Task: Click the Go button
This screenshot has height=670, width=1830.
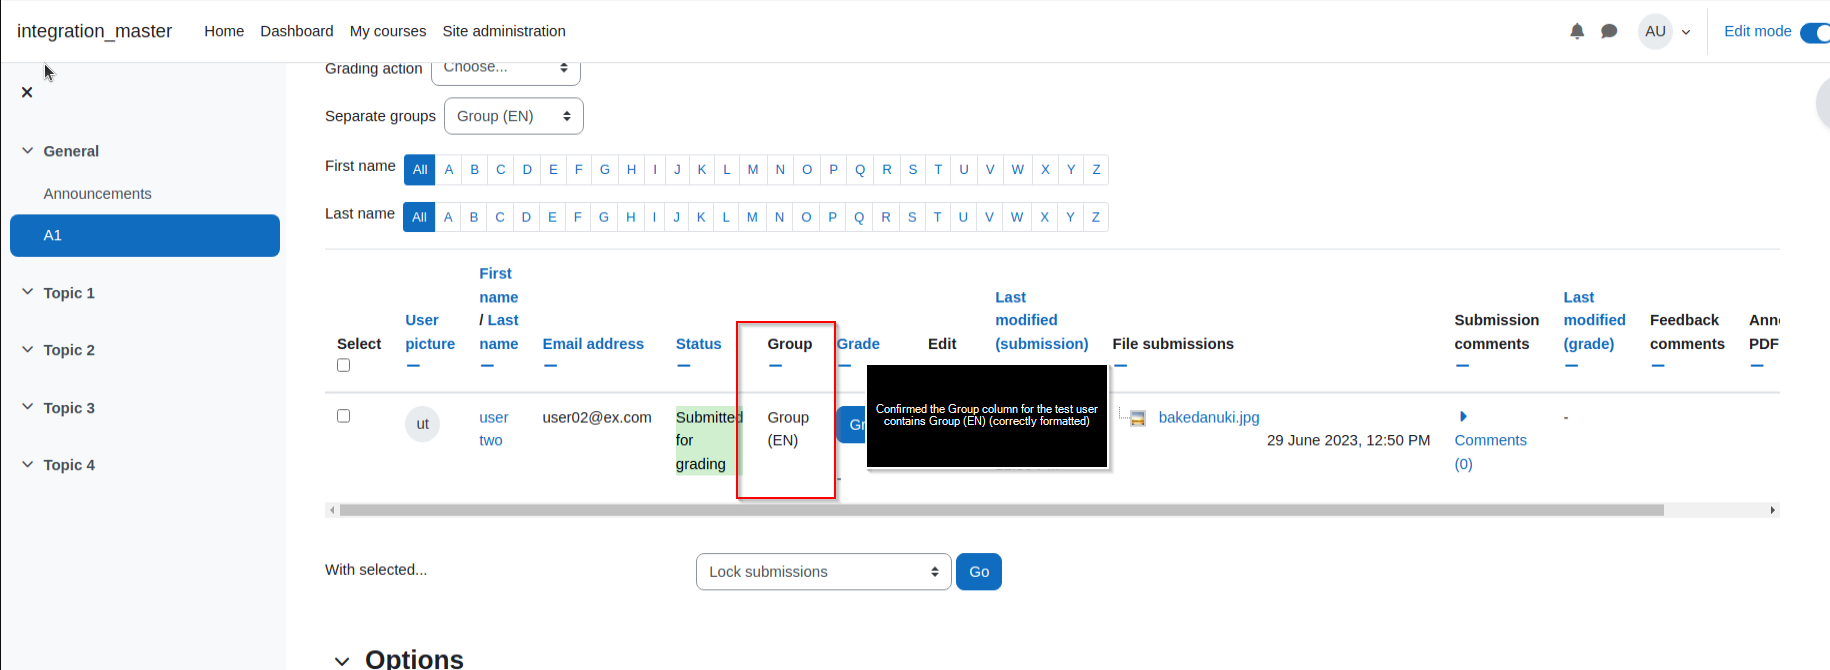Action: [979, 572]
